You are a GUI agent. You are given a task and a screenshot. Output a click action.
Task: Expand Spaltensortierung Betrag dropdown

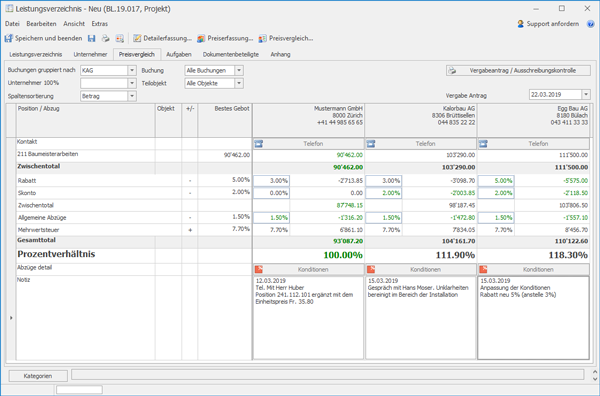(x=132, y=96)
